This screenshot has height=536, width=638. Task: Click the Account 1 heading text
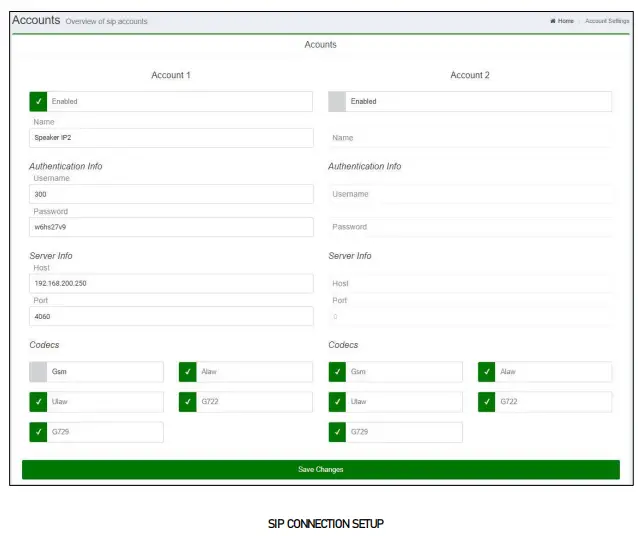pyautogui.click(x=171, y=75)
